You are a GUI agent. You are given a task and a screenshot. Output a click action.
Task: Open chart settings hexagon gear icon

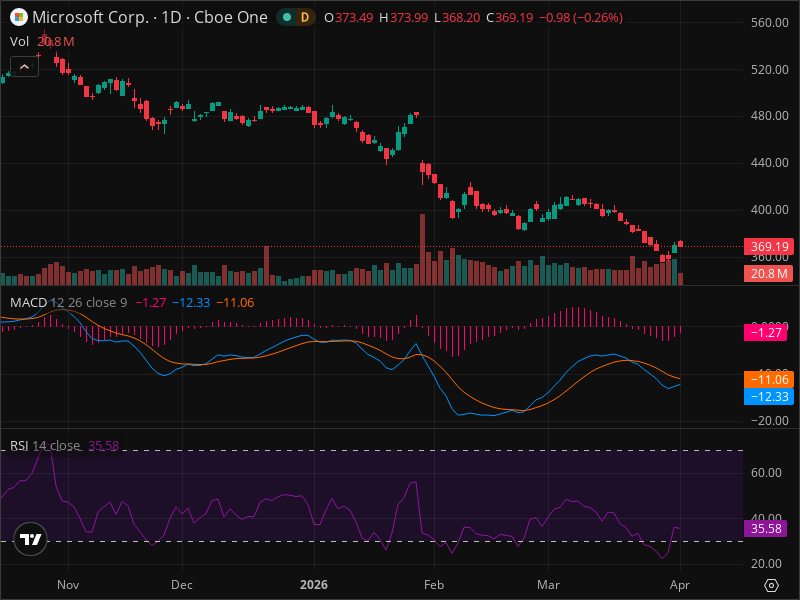pos(771,585)
